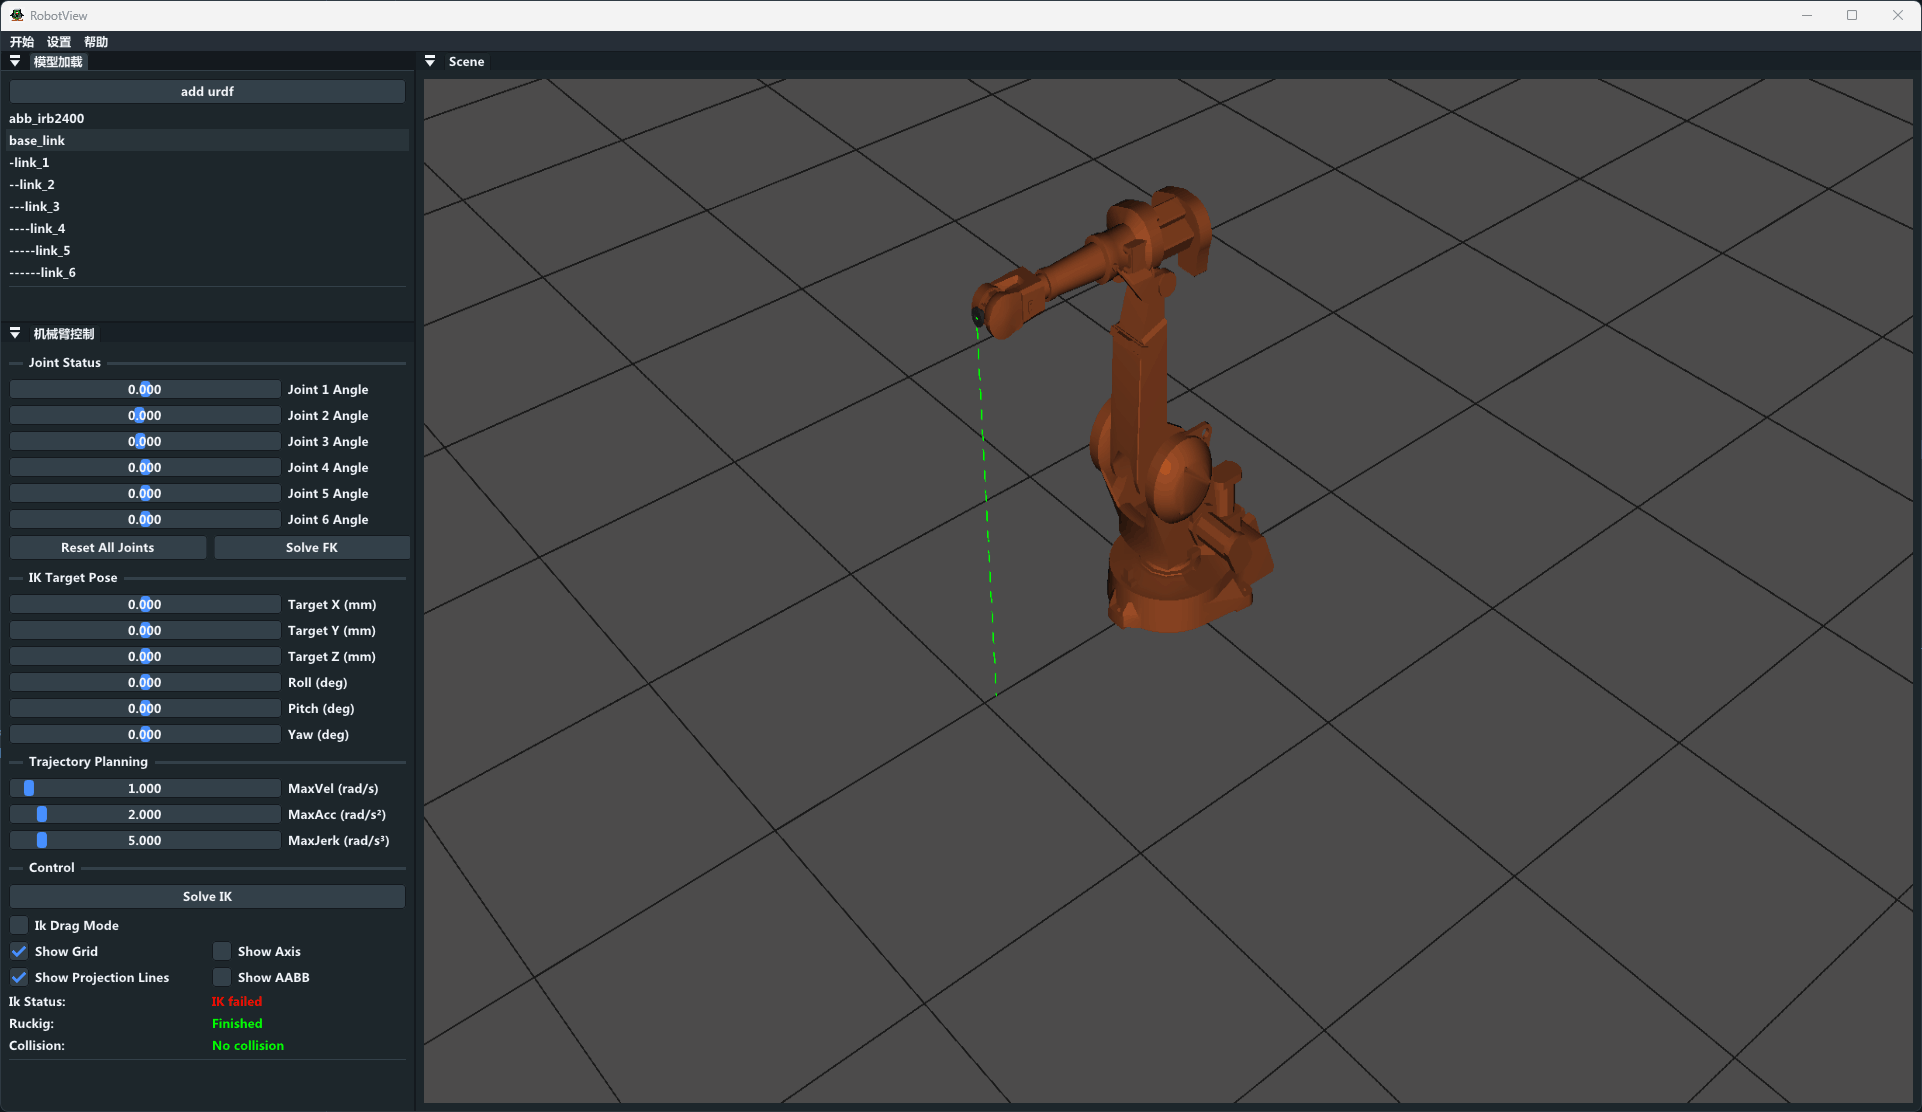Enable the Show Axis checkbox
The height and width of the screenshot is (1112, 1922).
(222, 951)
